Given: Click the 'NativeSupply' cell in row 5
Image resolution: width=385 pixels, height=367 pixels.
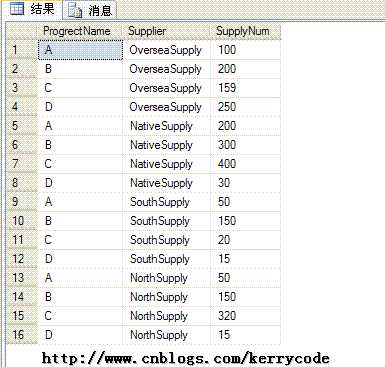Looking at the screenshot, I should pyautogui.click(x=167, y=126).
